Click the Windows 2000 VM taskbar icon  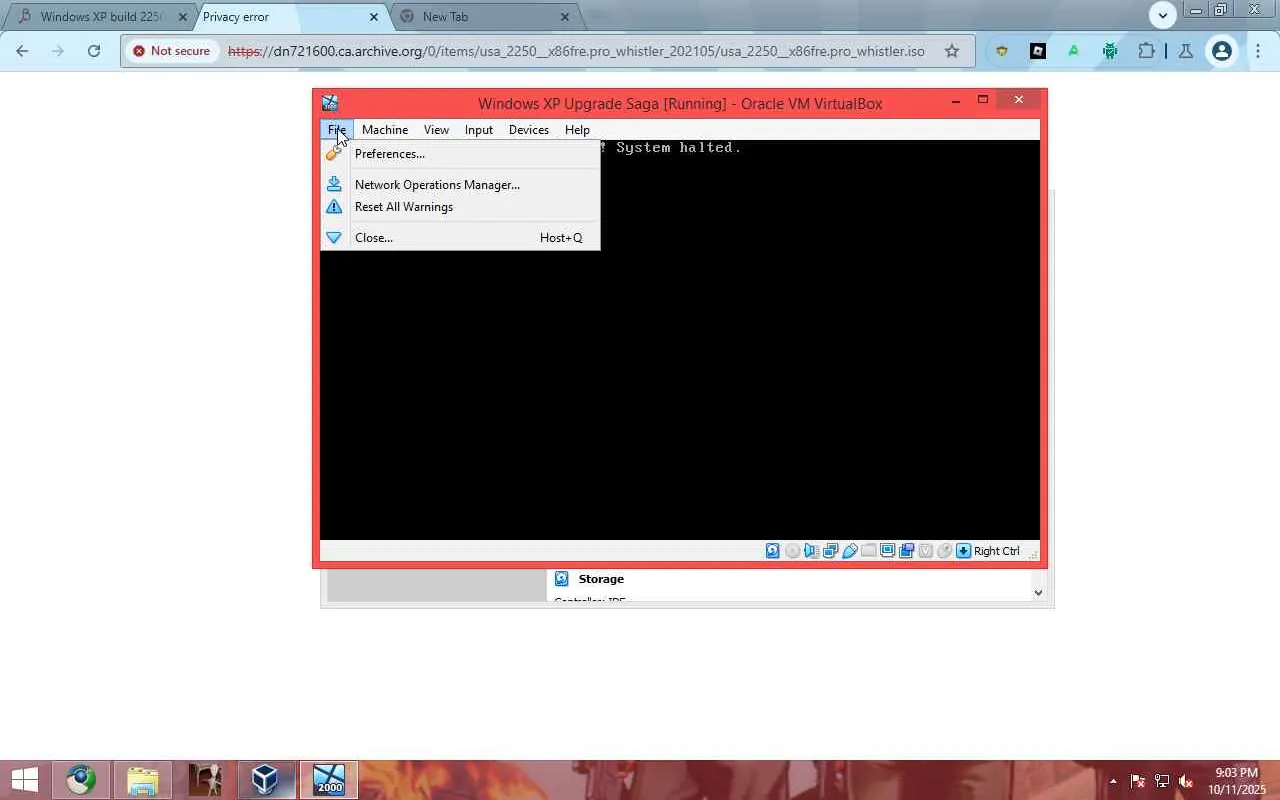coord(329,780)
